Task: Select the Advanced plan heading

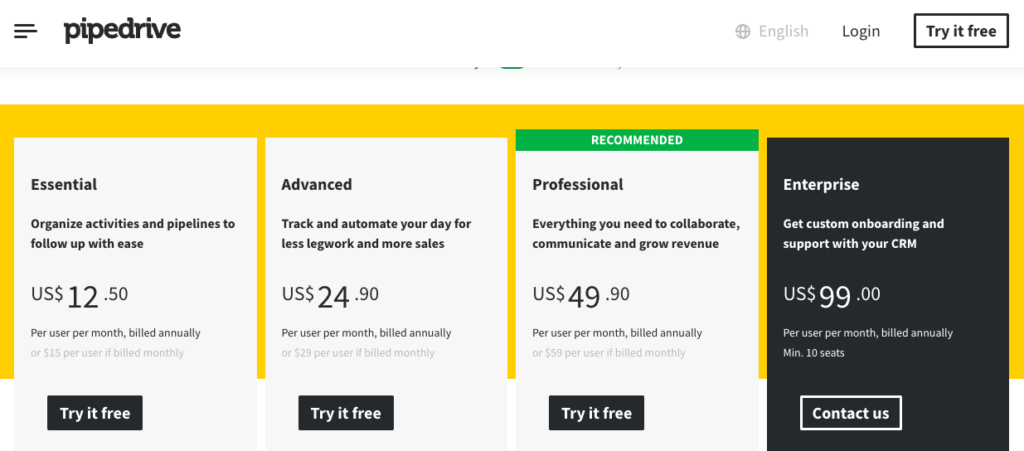Action: point(317,185)
